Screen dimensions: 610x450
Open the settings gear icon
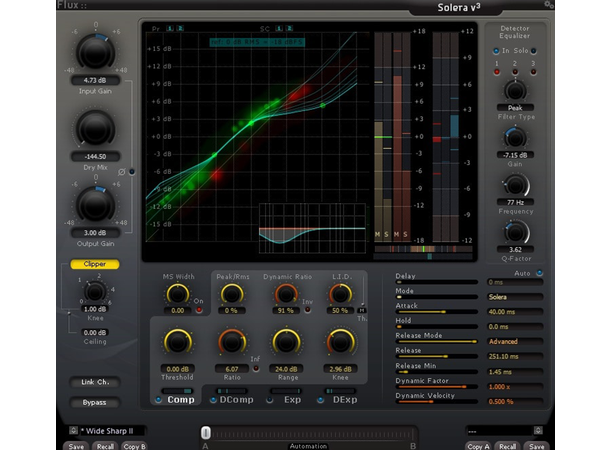[549, 4]
